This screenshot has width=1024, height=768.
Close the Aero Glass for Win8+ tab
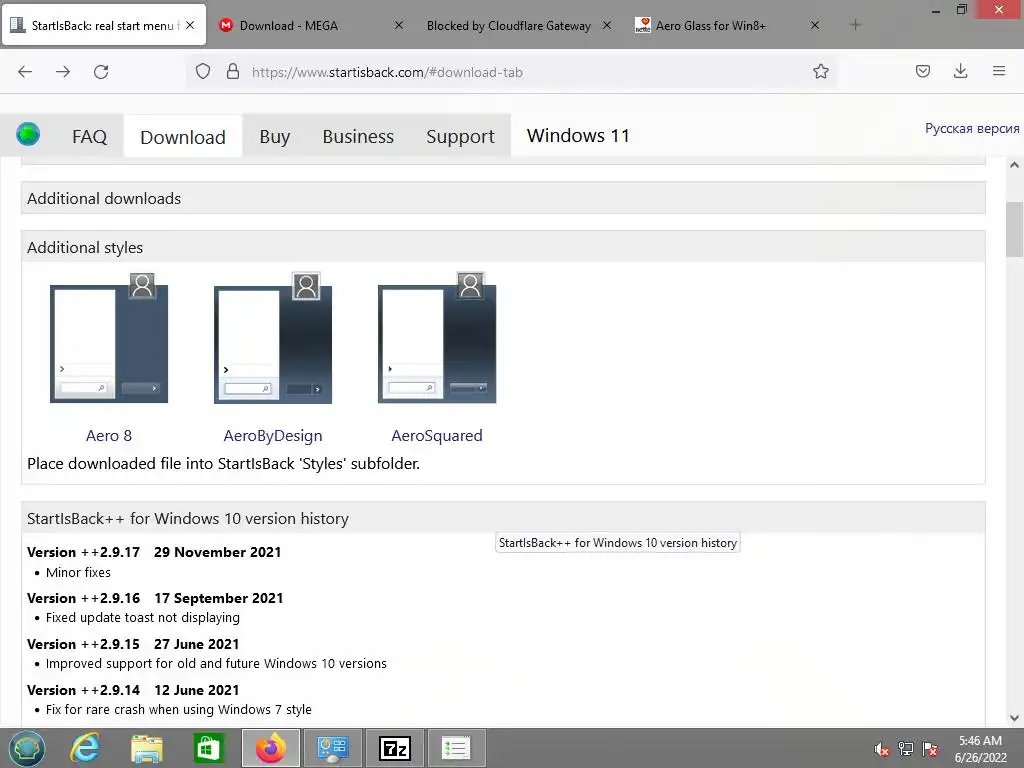click(x=815, y=25)
